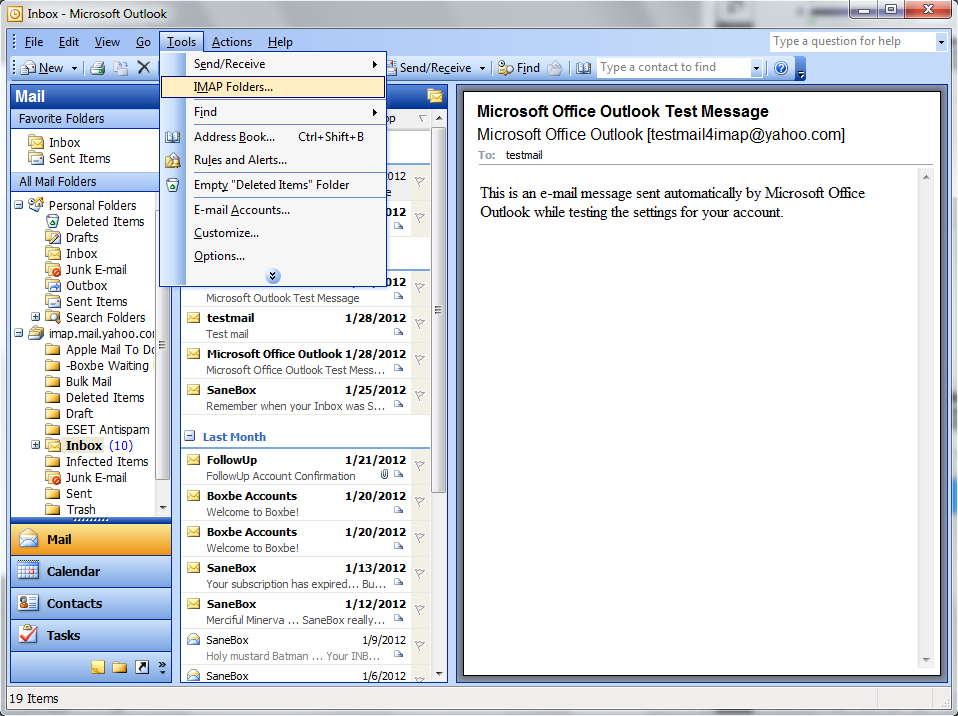Flag the SaneBox 1/12/2012 message
Screen dimensions: 958x716
420,610
